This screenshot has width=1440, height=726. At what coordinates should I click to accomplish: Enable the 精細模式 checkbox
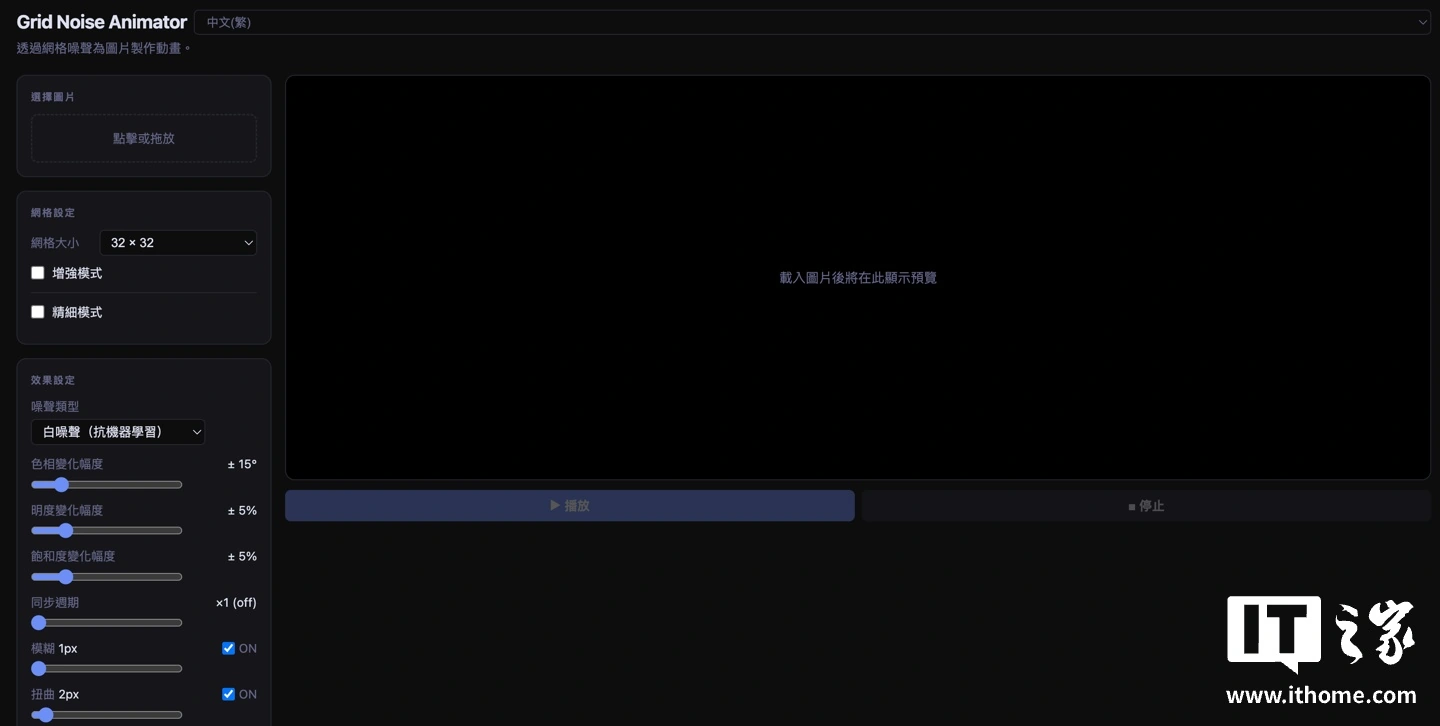pyautogui.click(x=38, y=312)
